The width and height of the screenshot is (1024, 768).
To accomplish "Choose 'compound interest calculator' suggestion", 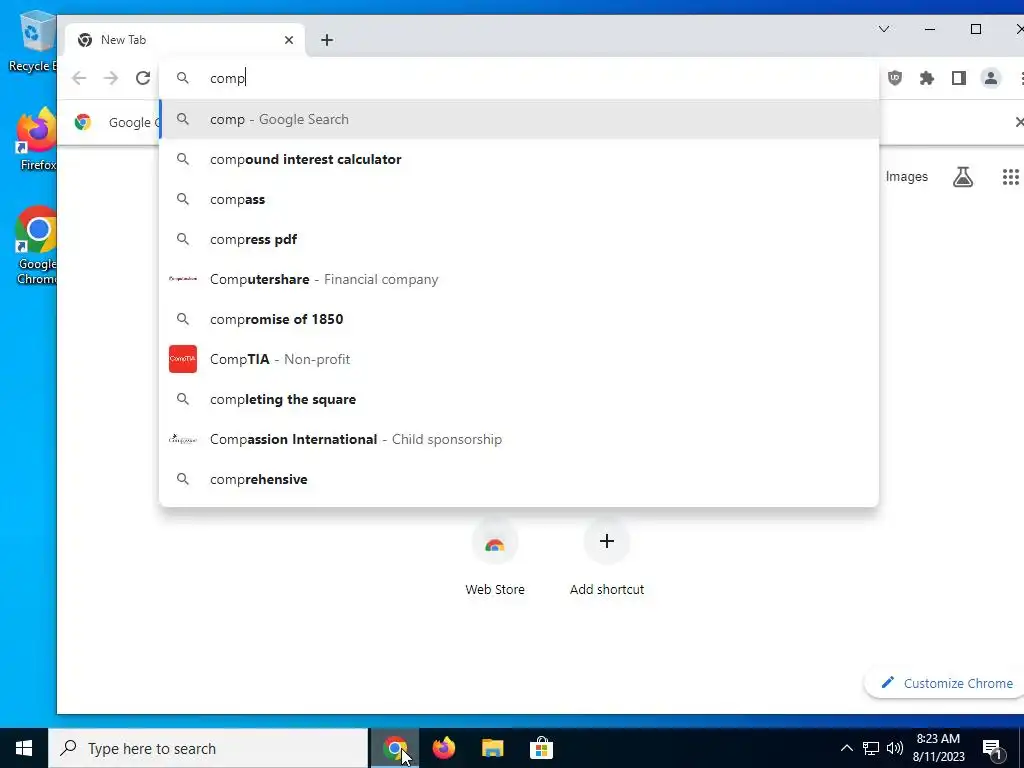I will (x=519, y=159).
